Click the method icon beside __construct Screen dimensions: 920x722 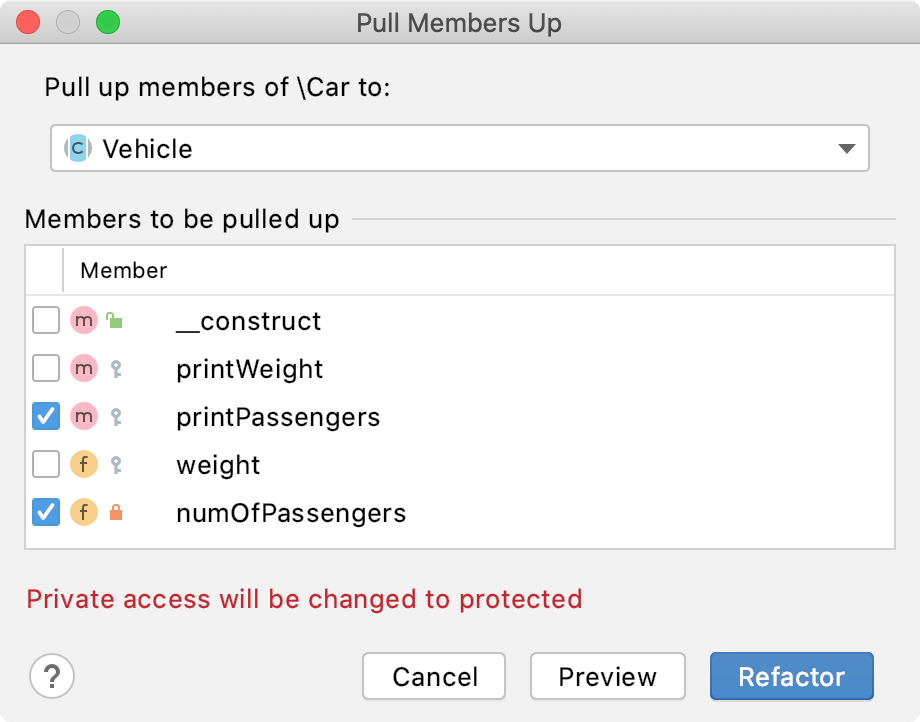[84, 320]
